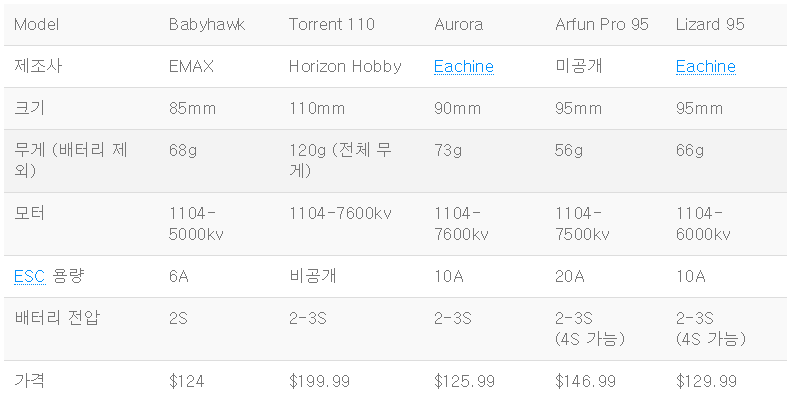The height and width of the screenshot is (401, 793).
Task: Select the Babyhawk column header
Action: 207,24
